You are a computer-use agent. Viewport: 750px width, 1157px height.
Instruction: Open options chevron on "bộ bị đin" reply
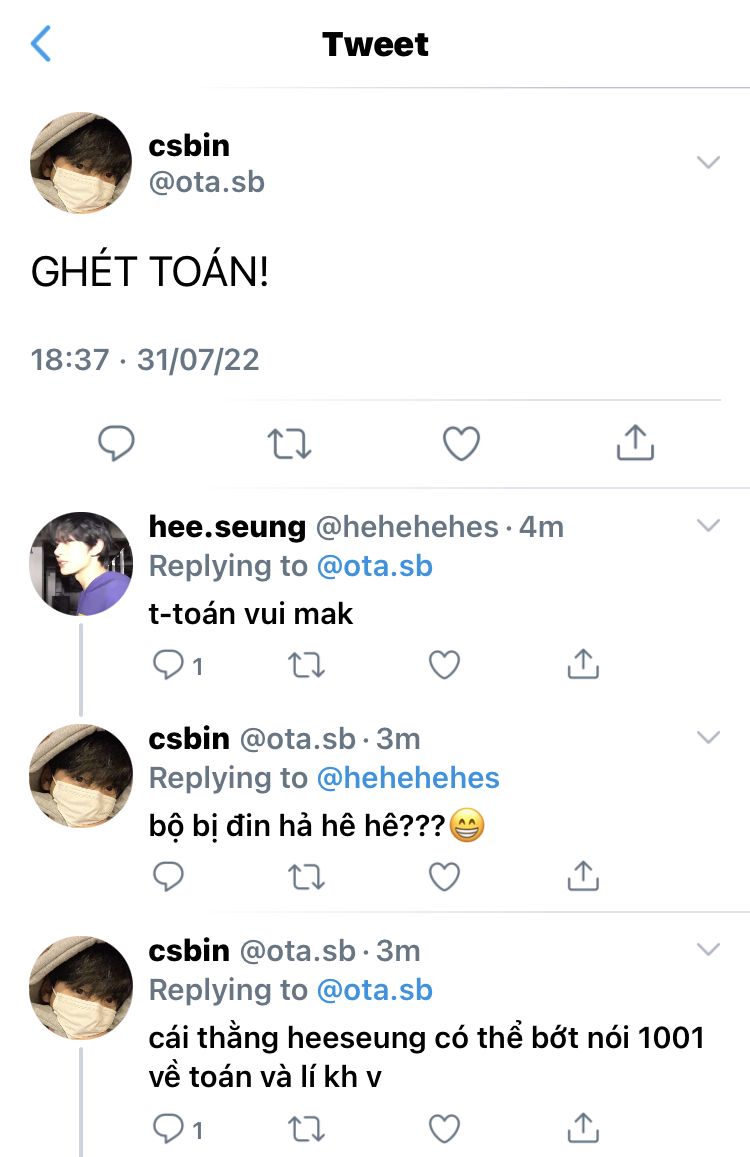tap(708, 738)
